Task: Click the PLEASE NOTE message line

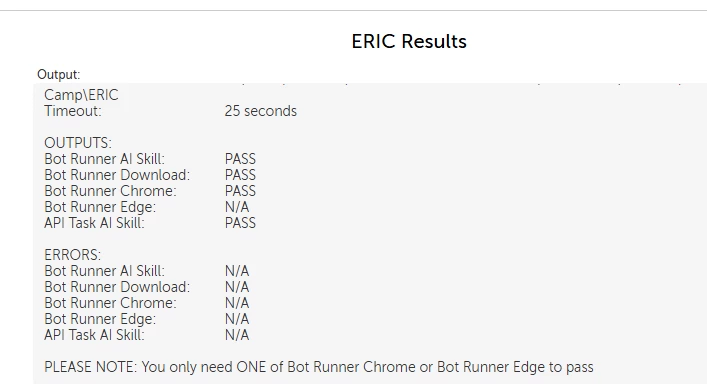Action: 319,367
